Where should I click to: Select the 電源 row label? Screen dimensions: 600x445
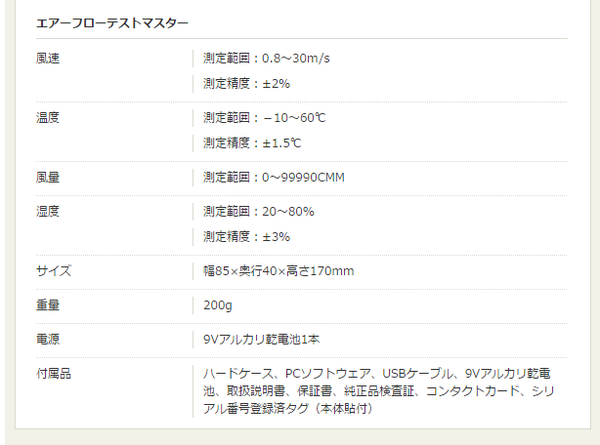47,339
